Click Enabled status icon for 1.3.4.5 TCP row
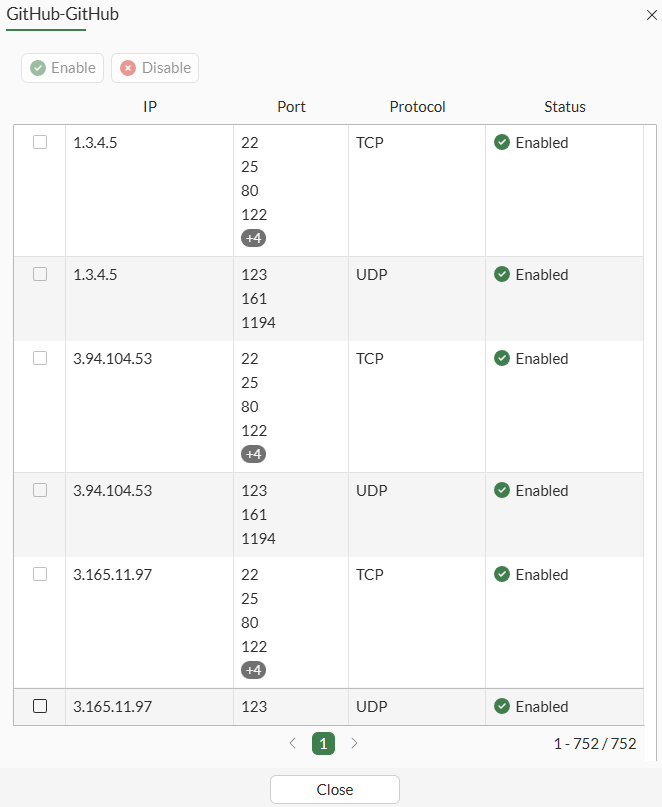 (x=501, y=142)
